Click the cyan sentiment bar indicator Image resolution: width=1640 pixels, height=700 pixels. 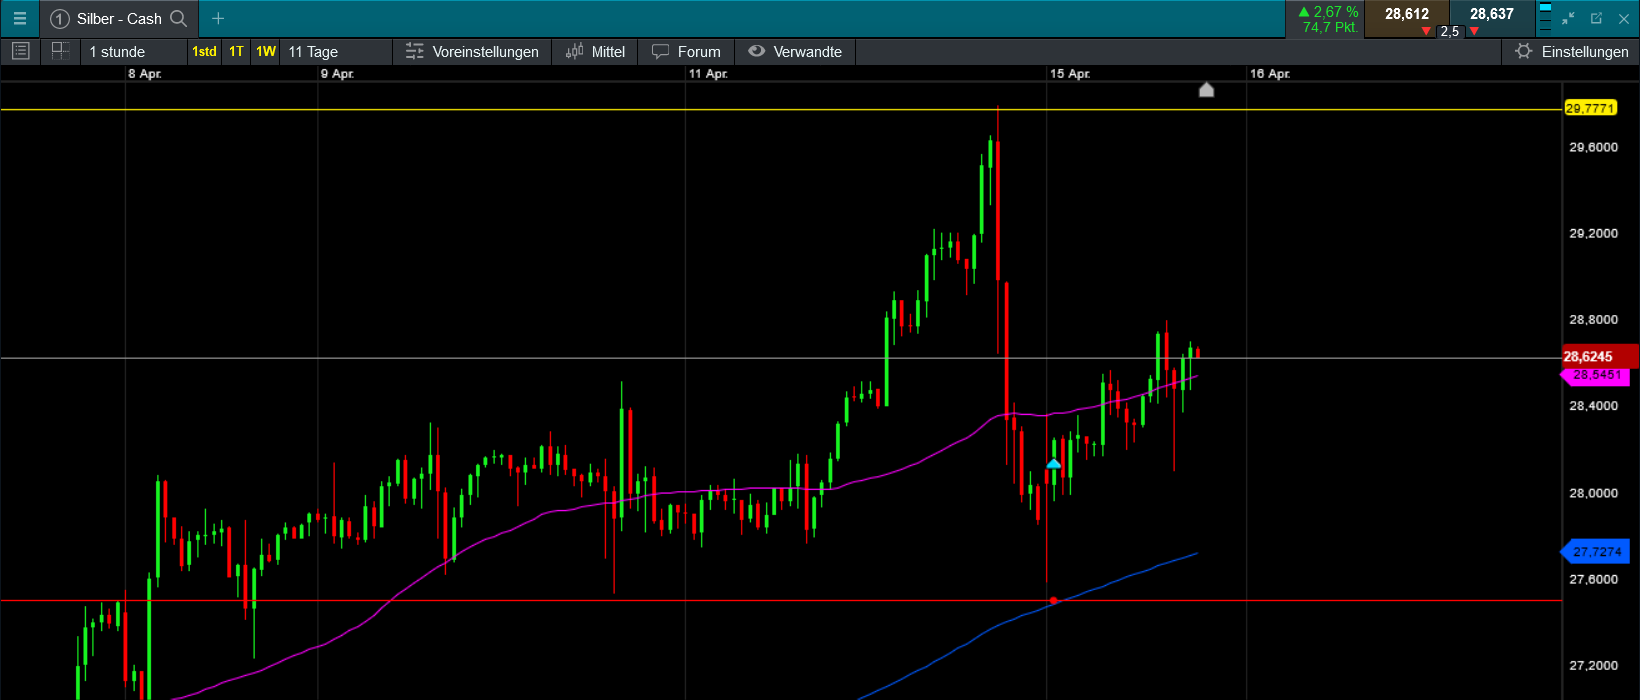click(1545, 19)
